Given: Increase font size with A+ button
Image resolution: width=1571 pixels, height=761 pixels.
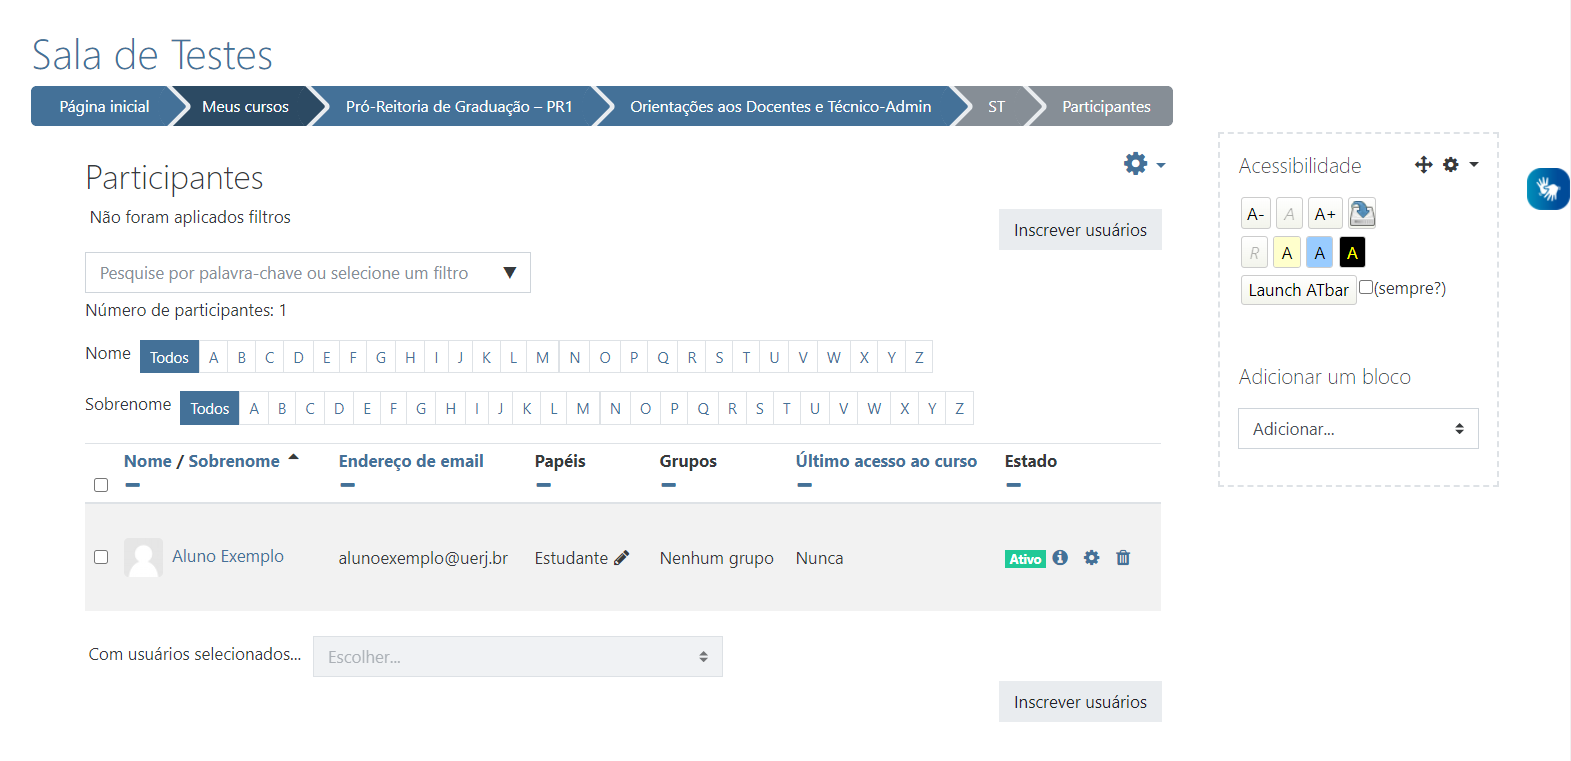Looking at the screenshot, I should coord(1325,214).
